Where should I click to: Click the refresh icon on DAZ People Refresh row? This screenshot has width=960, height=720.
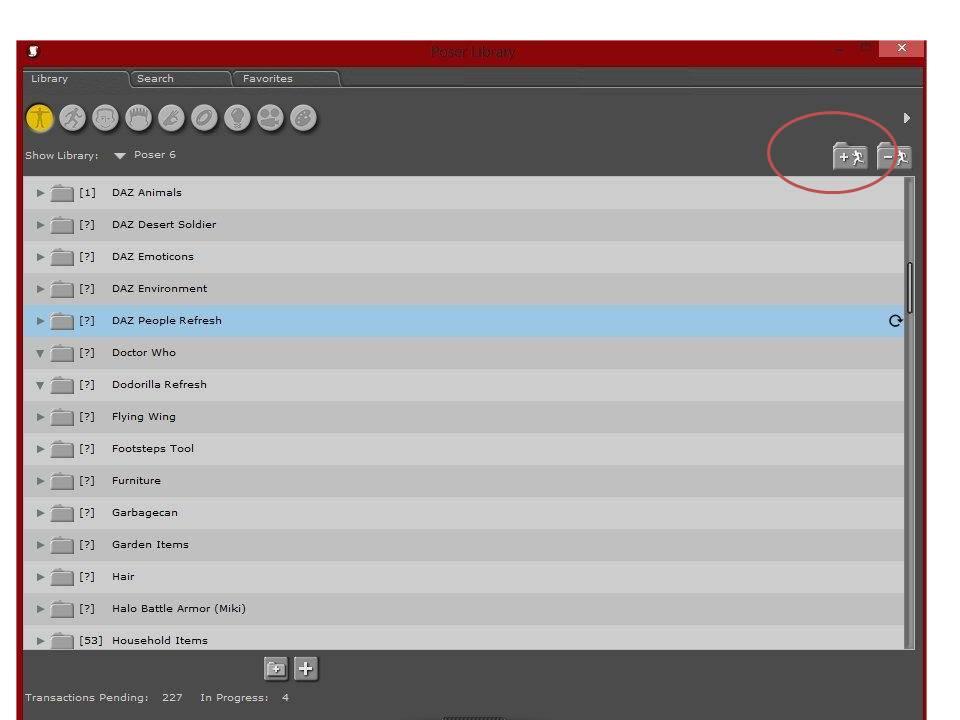[895, 321]
